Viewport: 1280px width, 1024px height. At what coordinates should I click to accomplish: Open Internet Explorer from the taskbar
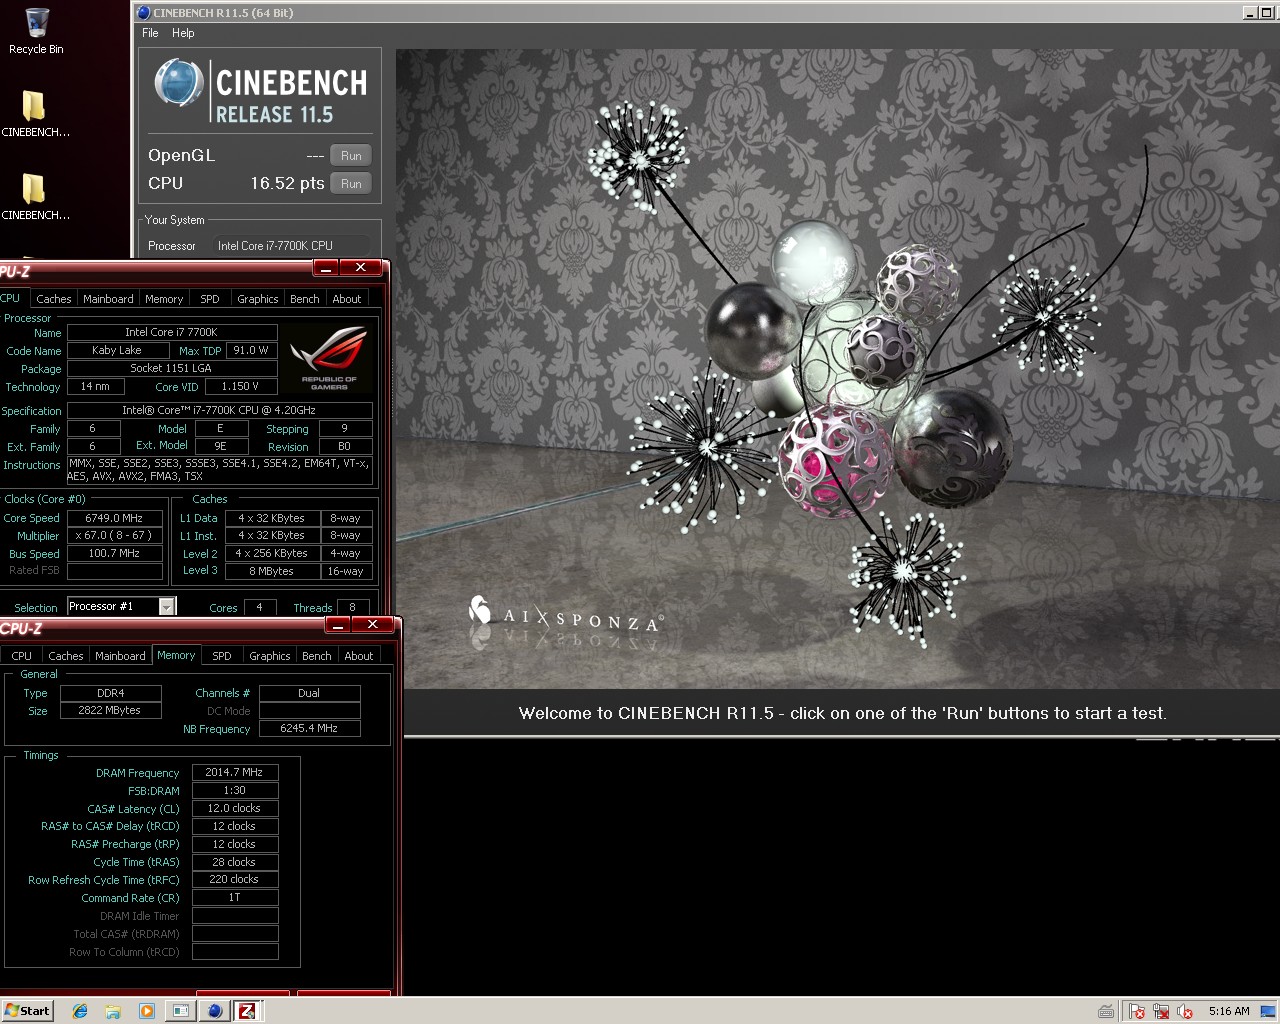(80, 1011)
